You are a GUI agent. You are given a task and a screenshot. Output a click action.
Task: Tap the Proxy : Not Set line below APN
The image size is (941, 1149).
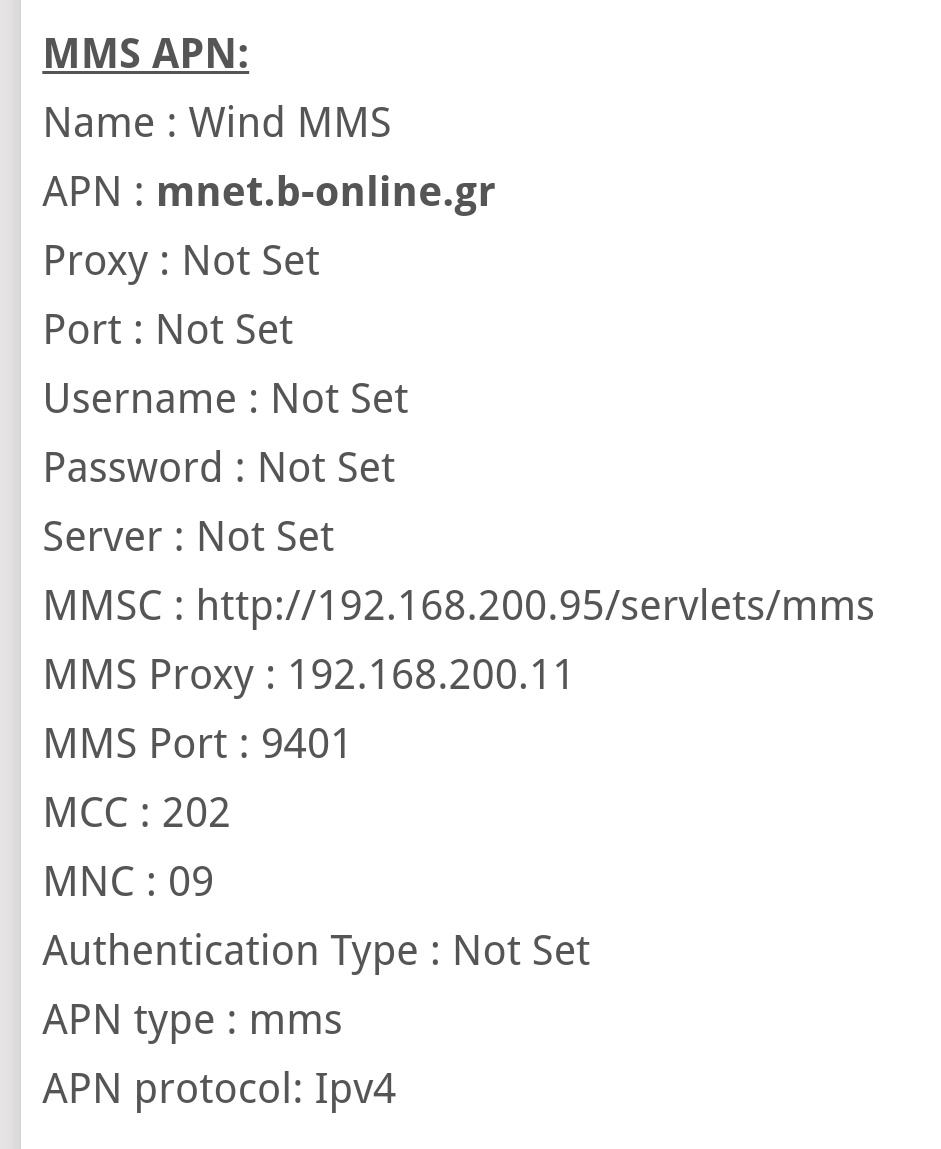pos(181,261)
